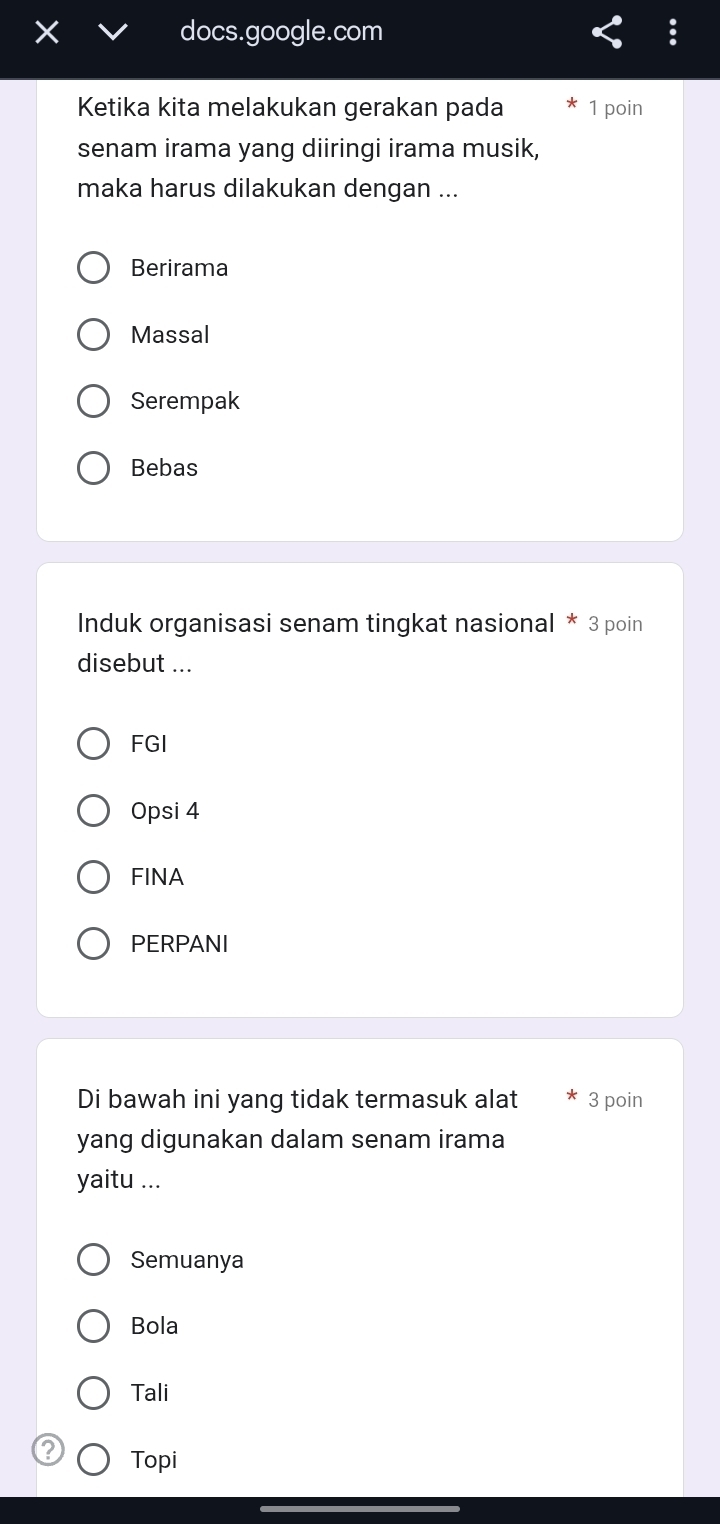Pick the Topi option
The image size is (720, 1524).
pyautogui.click(x=94, y=1460)
